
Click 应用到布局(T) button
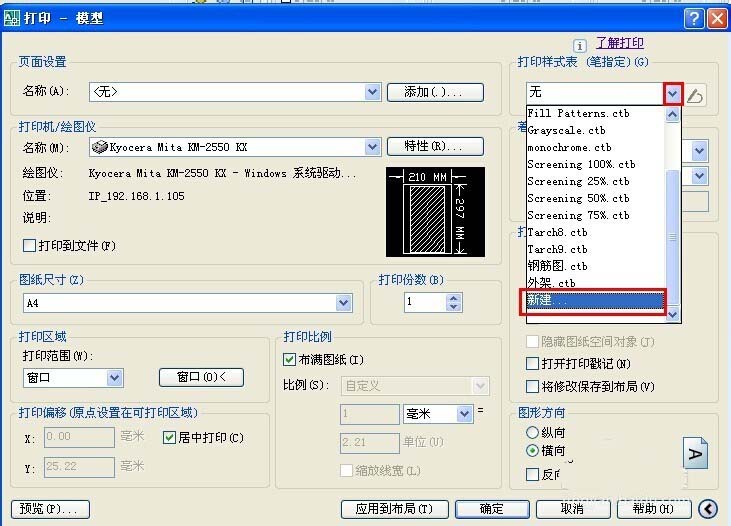[394, 509]
